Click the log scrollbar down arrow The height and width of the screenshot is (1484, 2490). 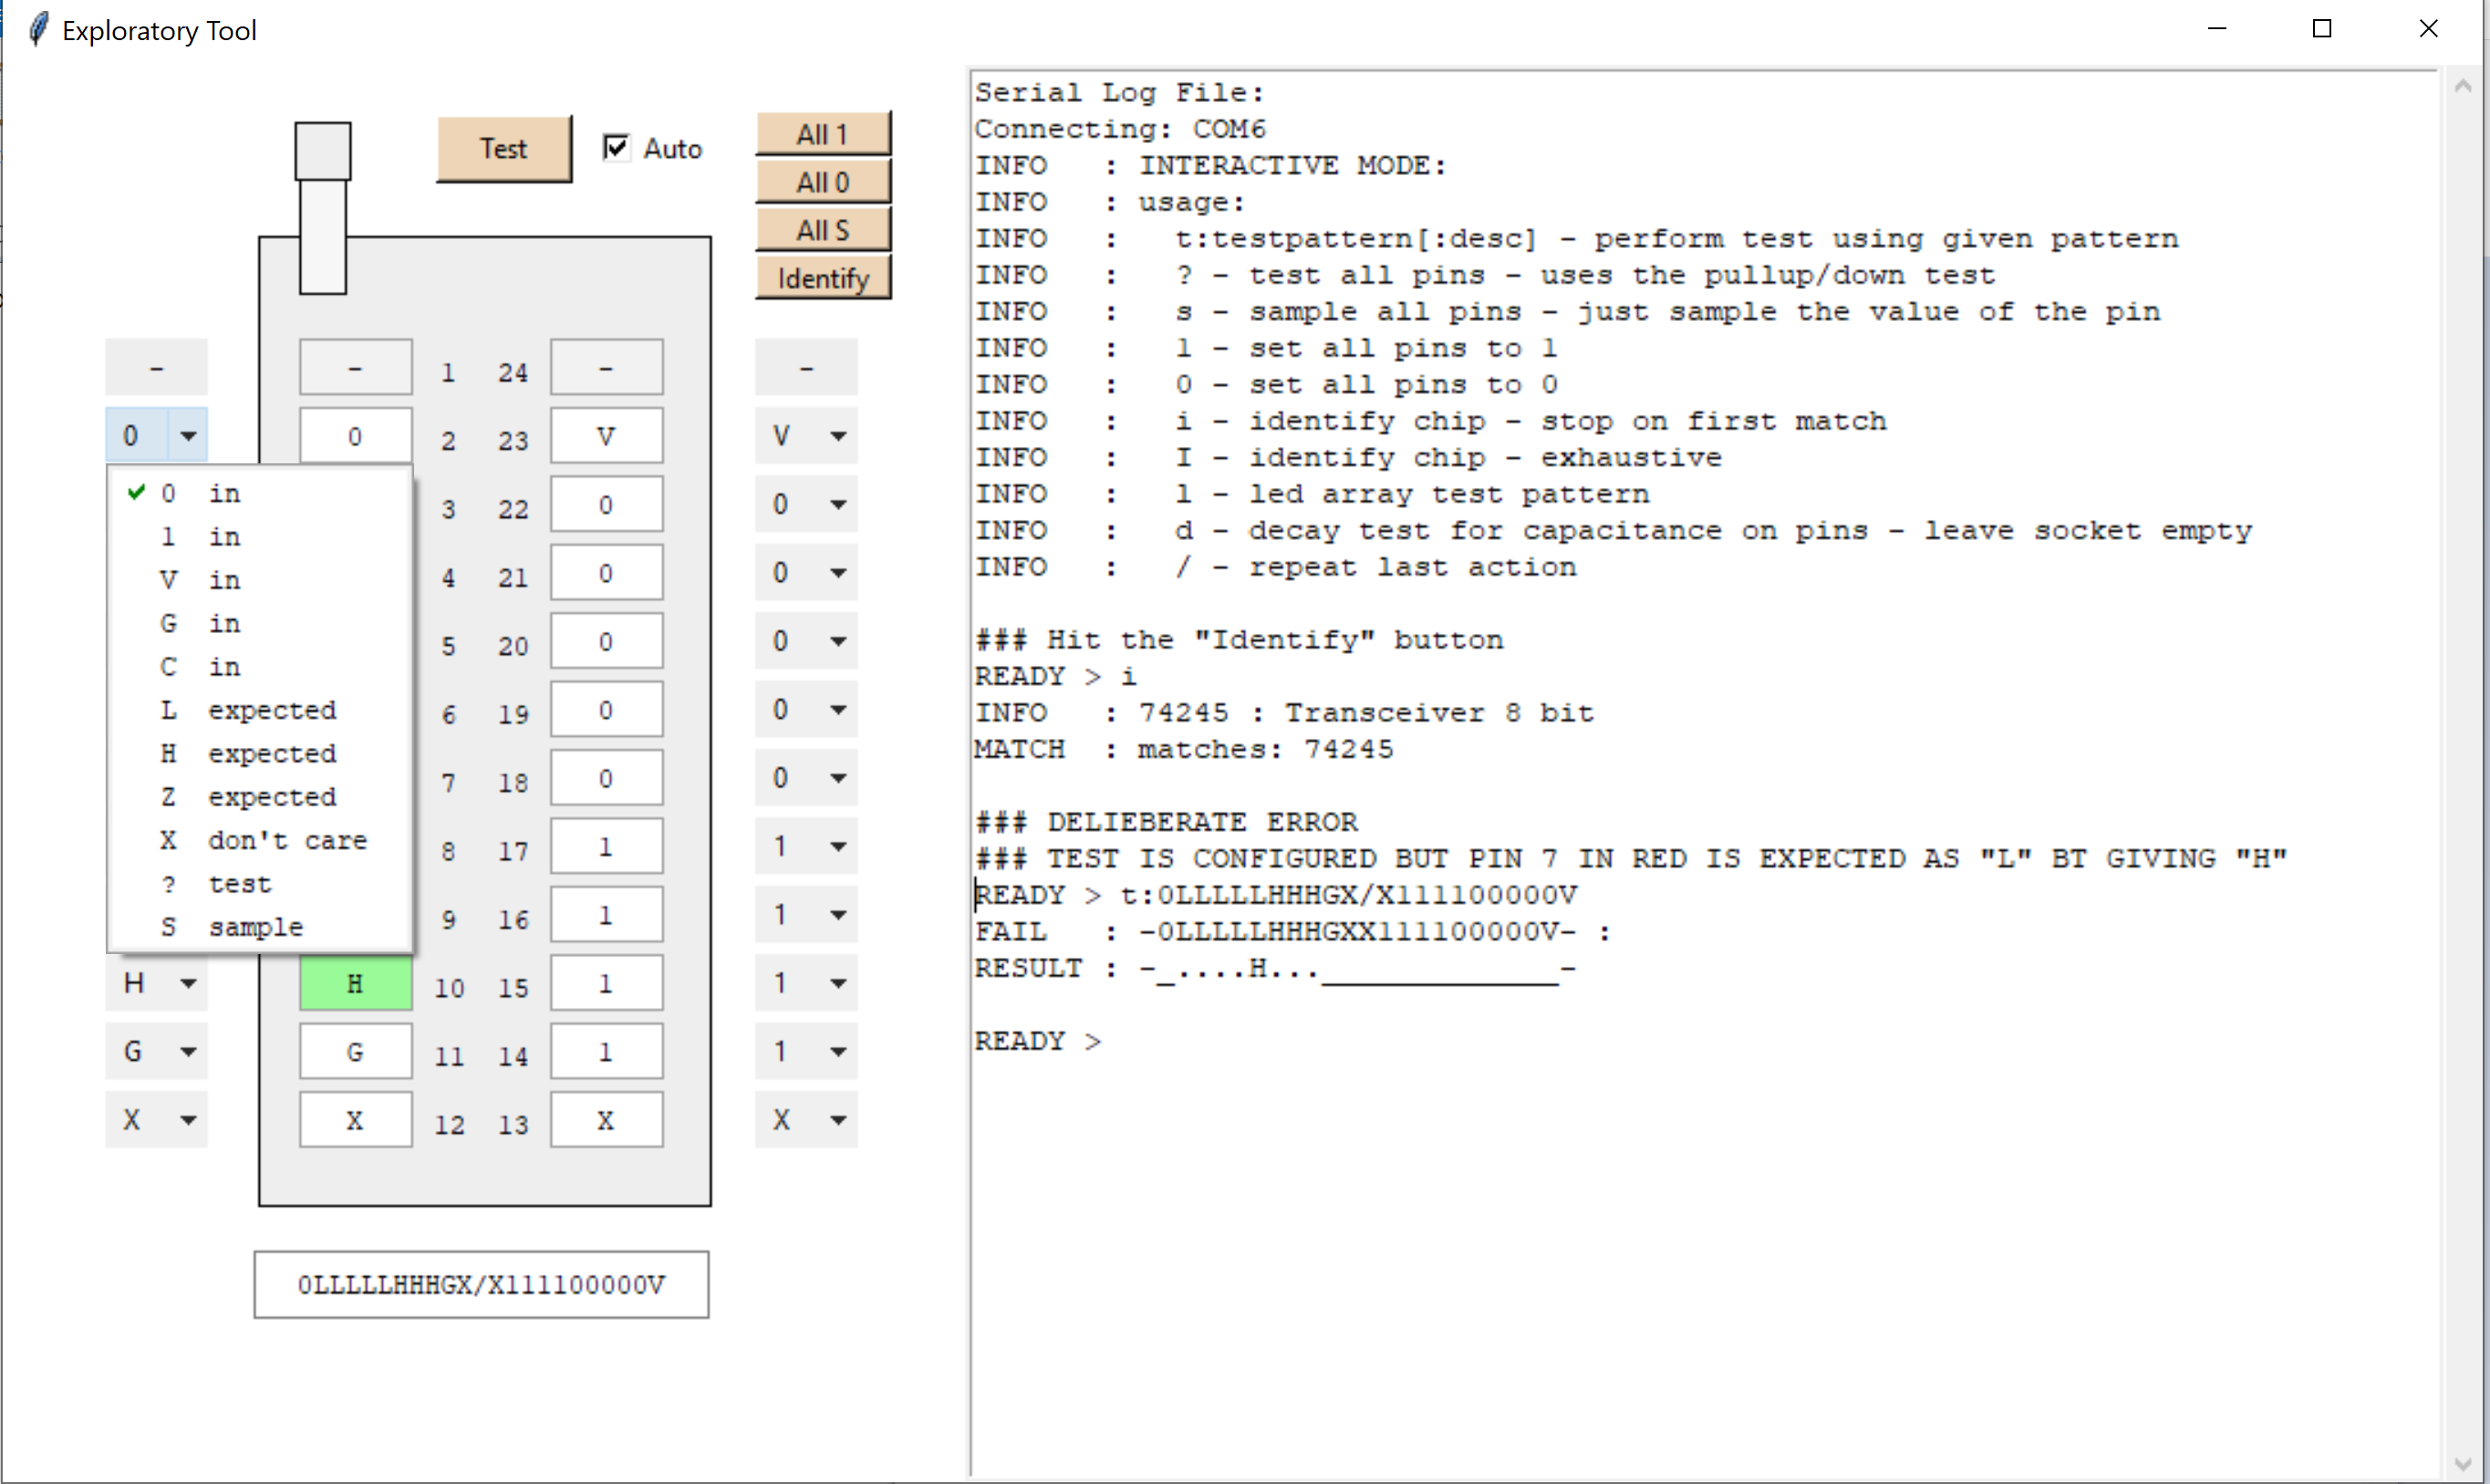click(2463, 1464)
